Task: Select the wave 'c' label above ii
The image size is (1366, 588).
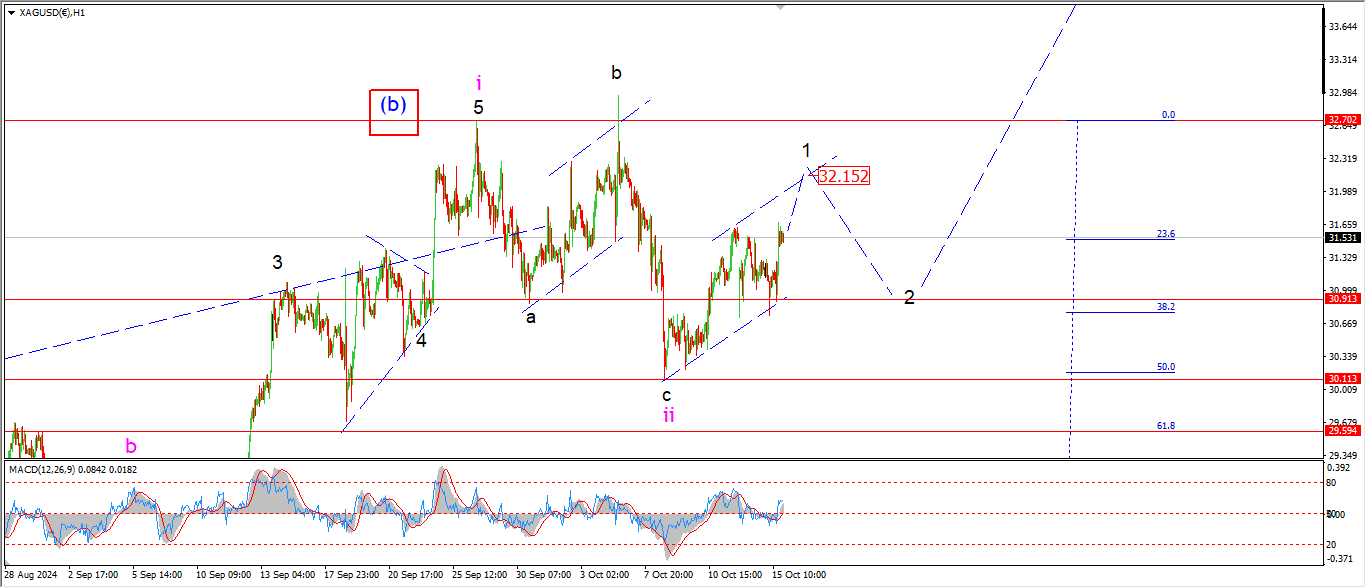Action: (666, 394)
